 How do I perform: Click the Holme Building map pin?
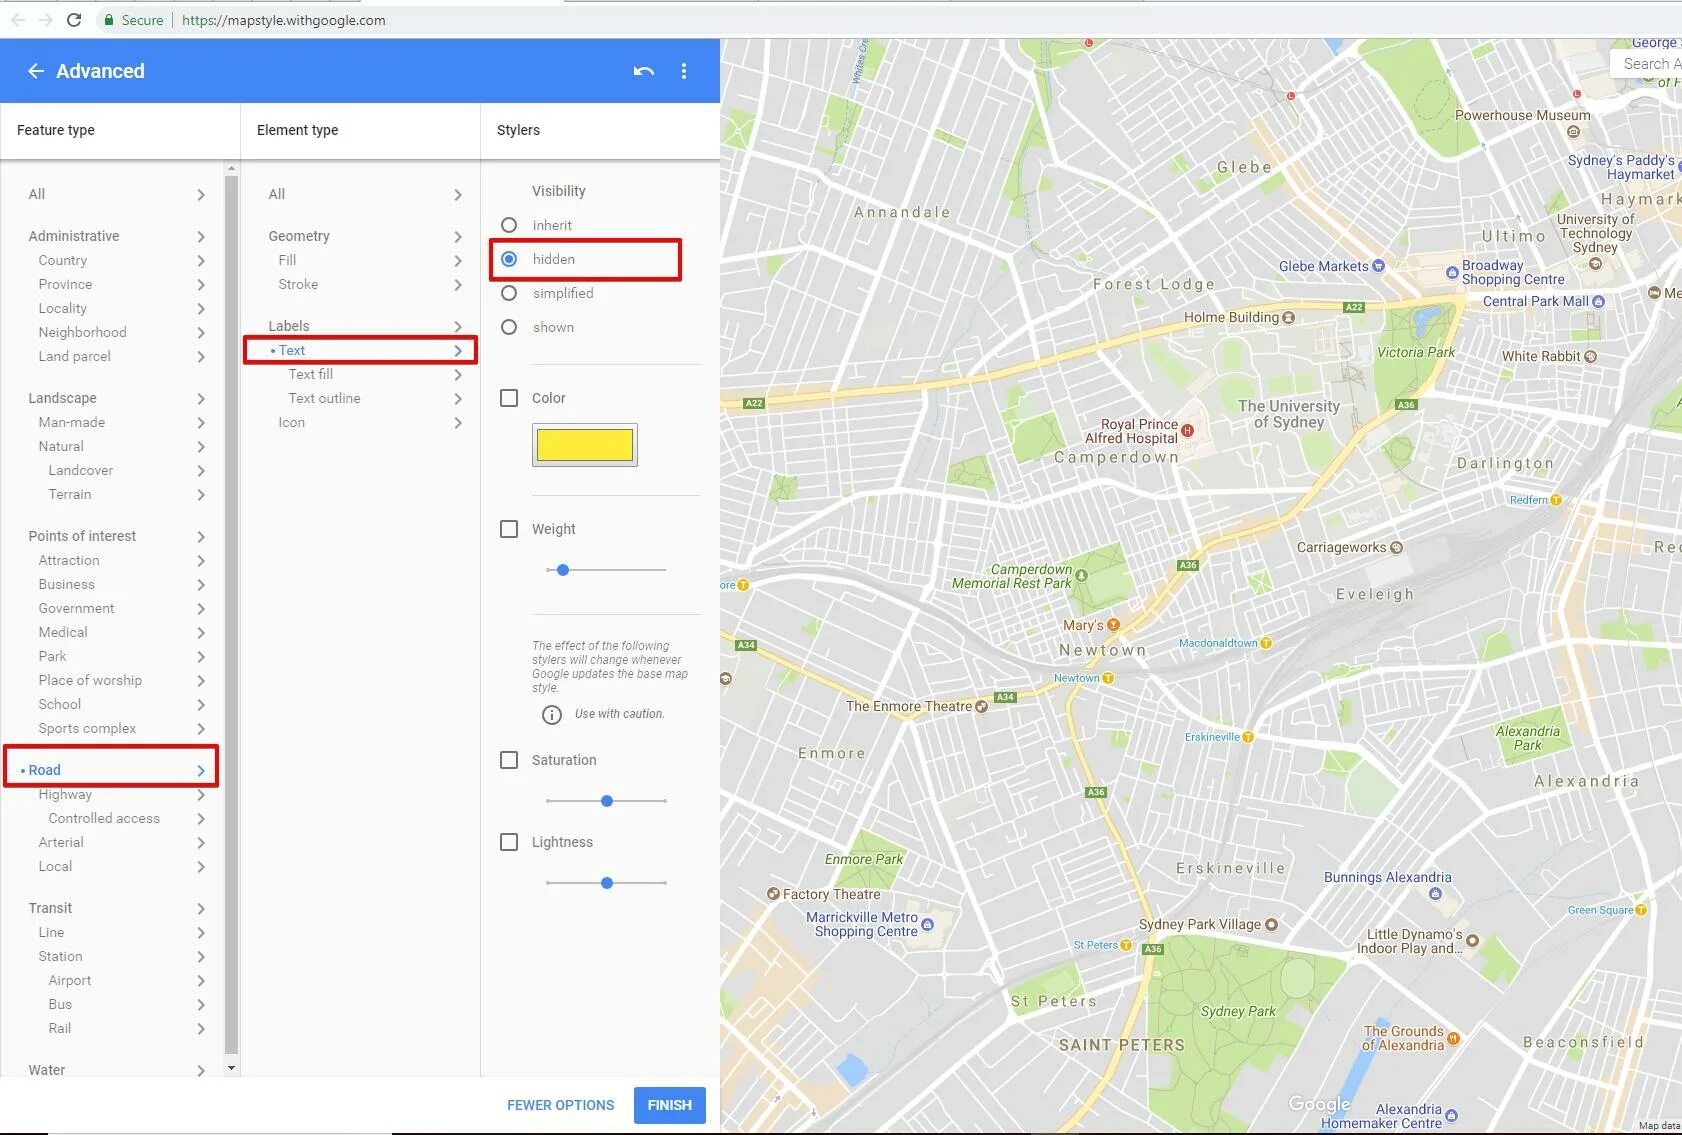[1288, 318]
